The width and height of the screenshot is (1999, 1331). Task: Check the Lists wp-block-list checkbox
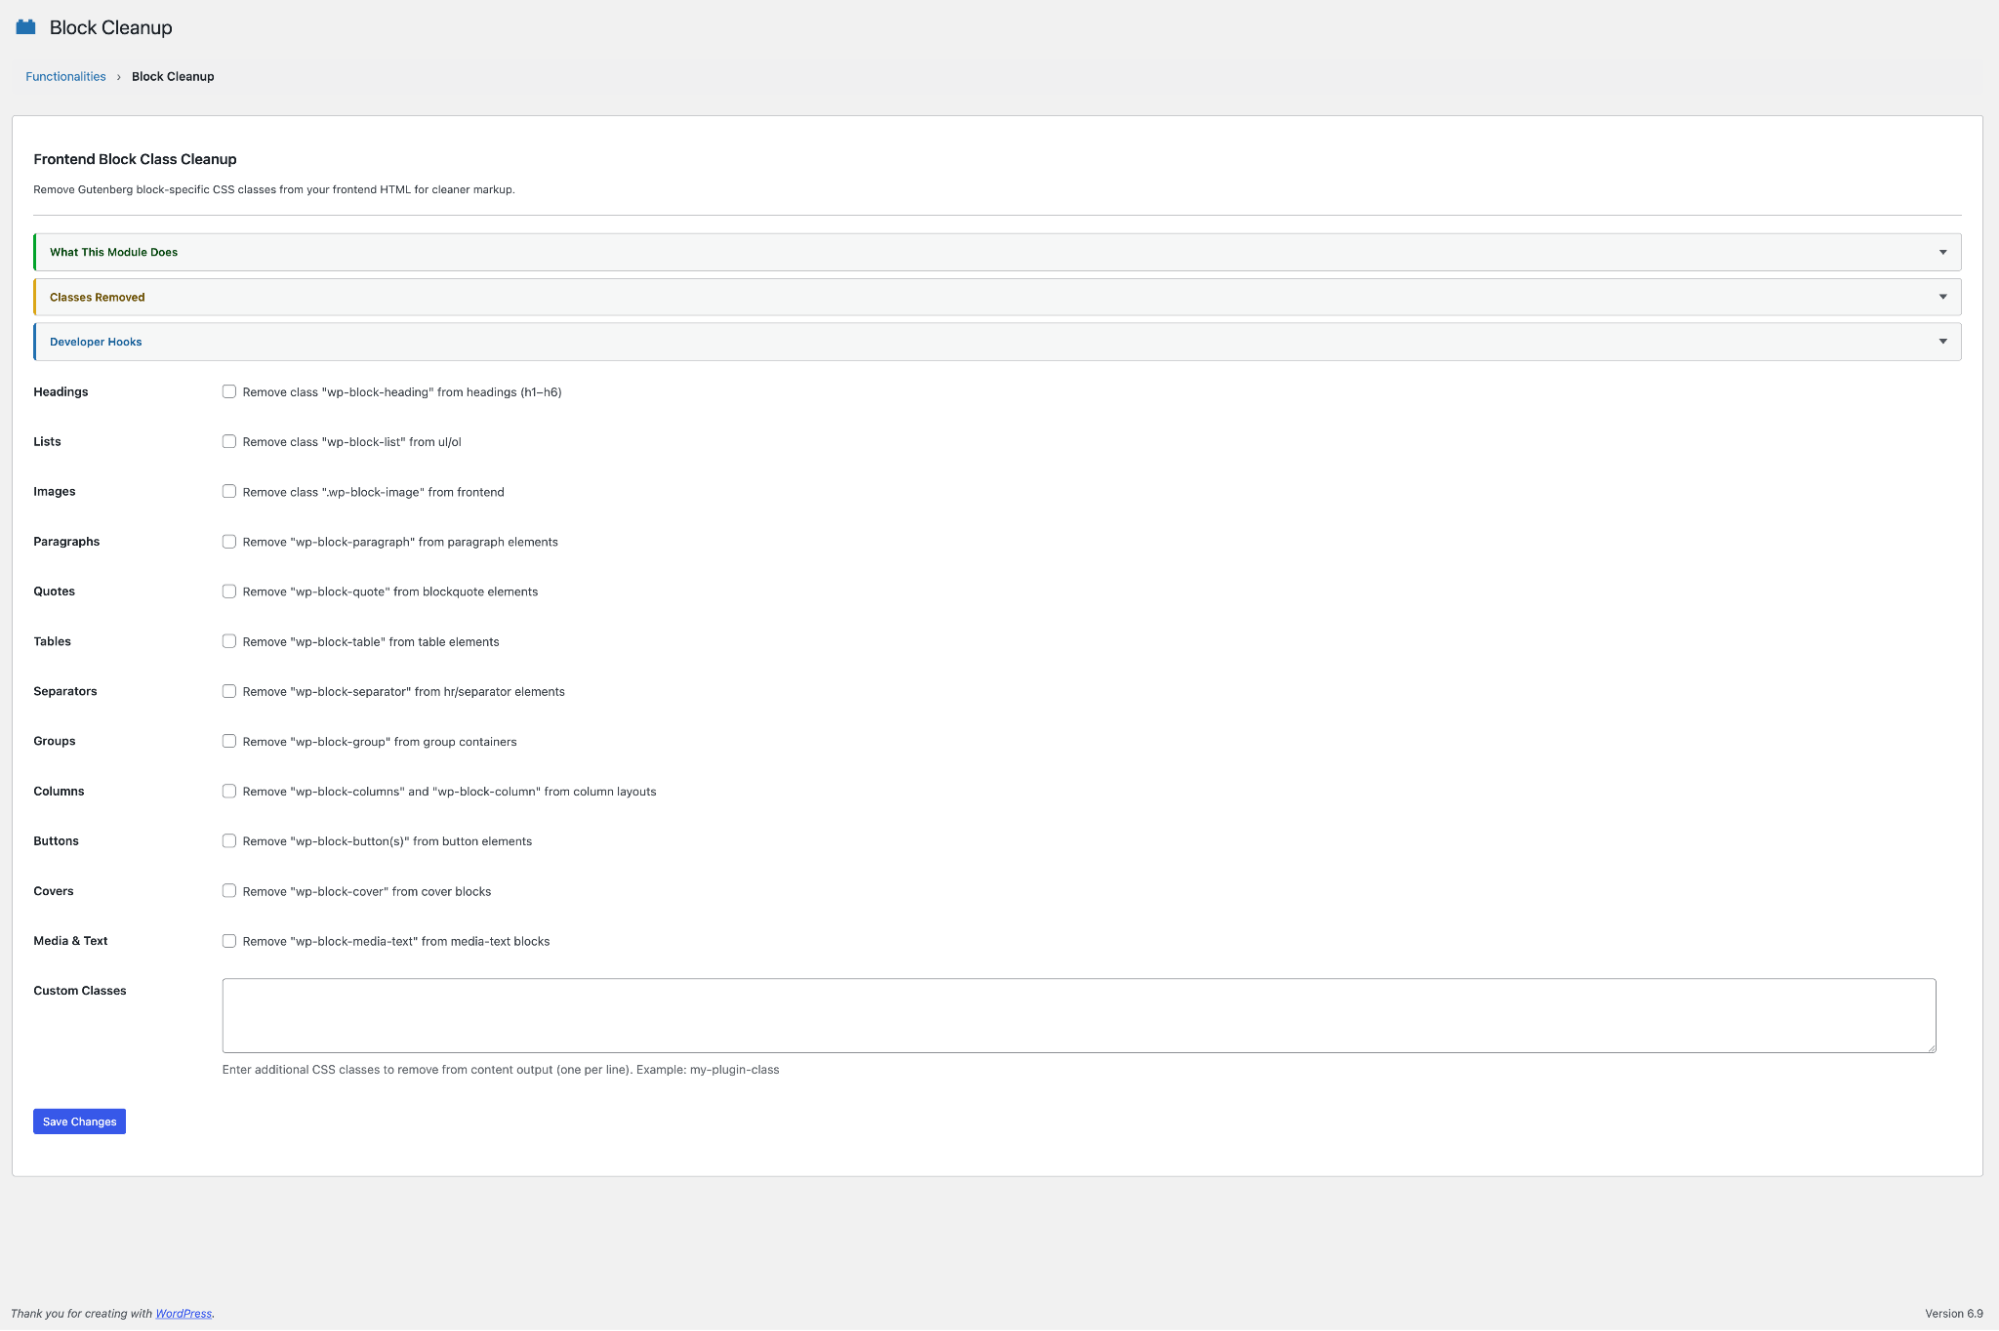coord(229,442)
